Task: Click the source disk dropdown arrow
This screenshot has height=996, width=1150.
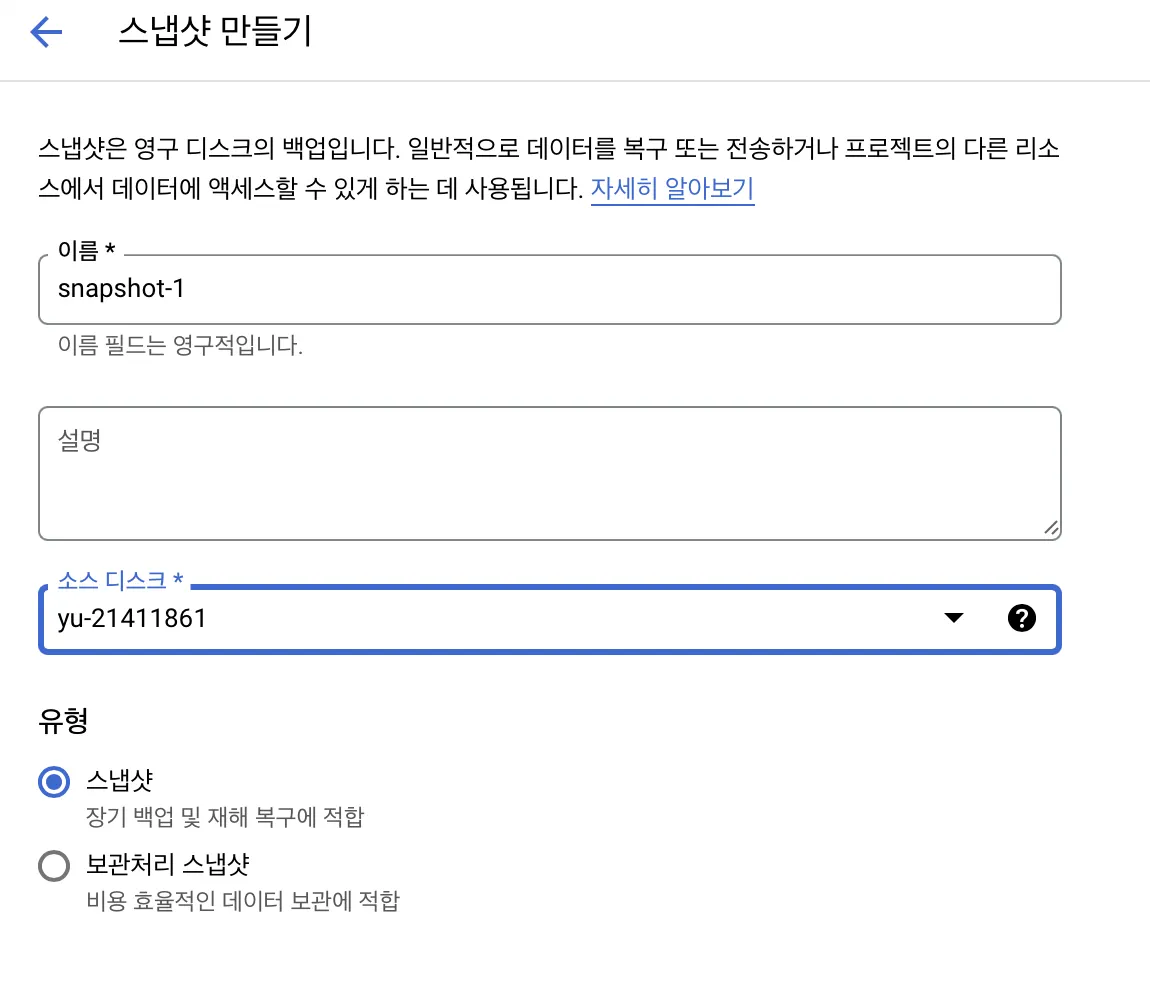Action: click(953, 618)
